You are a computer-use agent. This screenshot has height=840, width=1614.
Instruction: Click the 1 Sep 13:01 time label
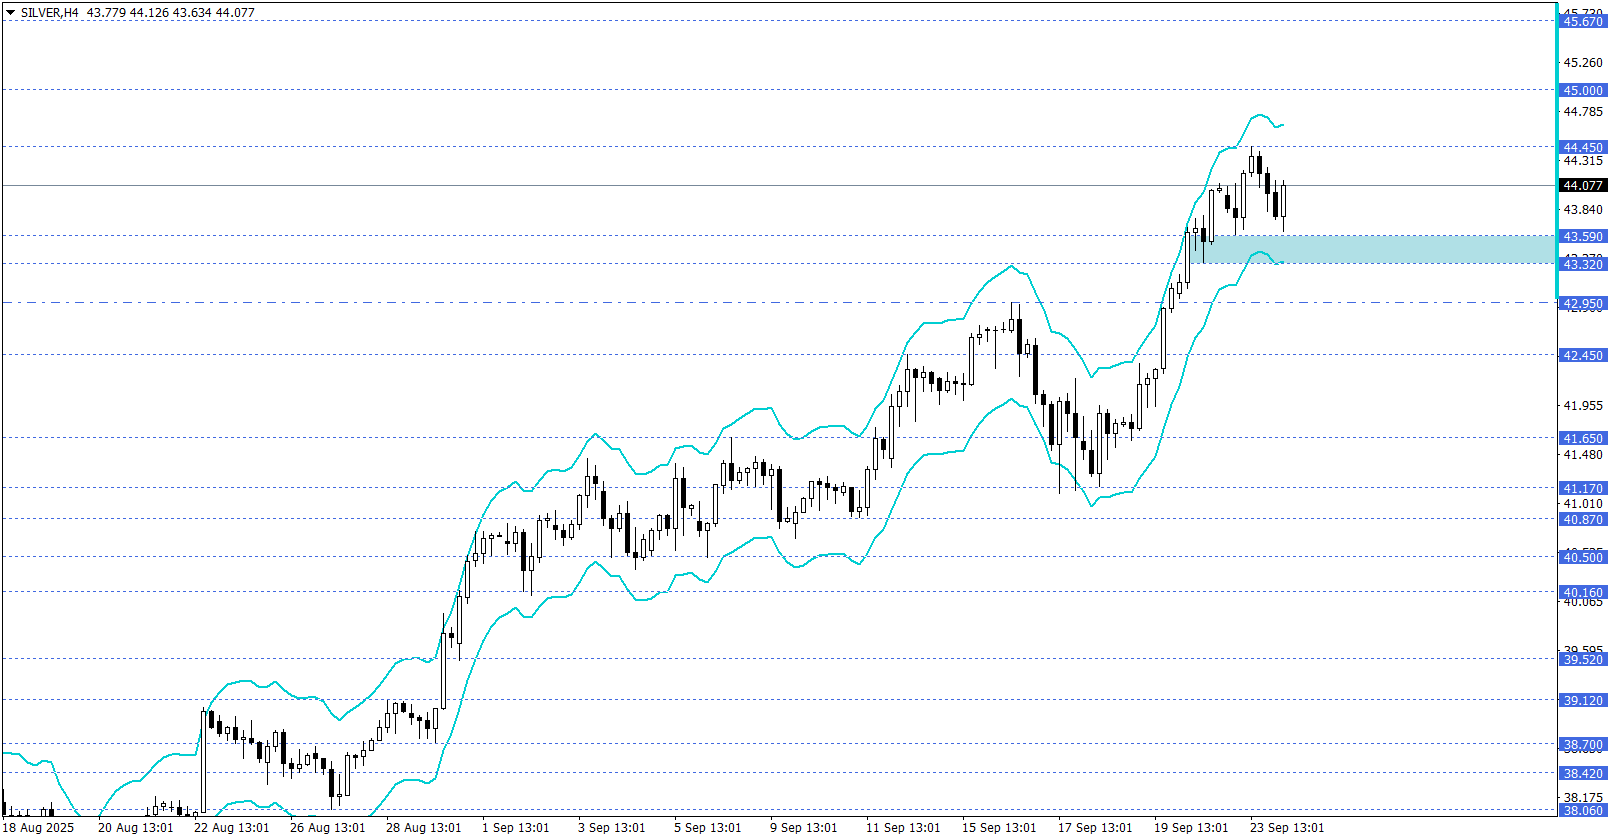(515, 827)
